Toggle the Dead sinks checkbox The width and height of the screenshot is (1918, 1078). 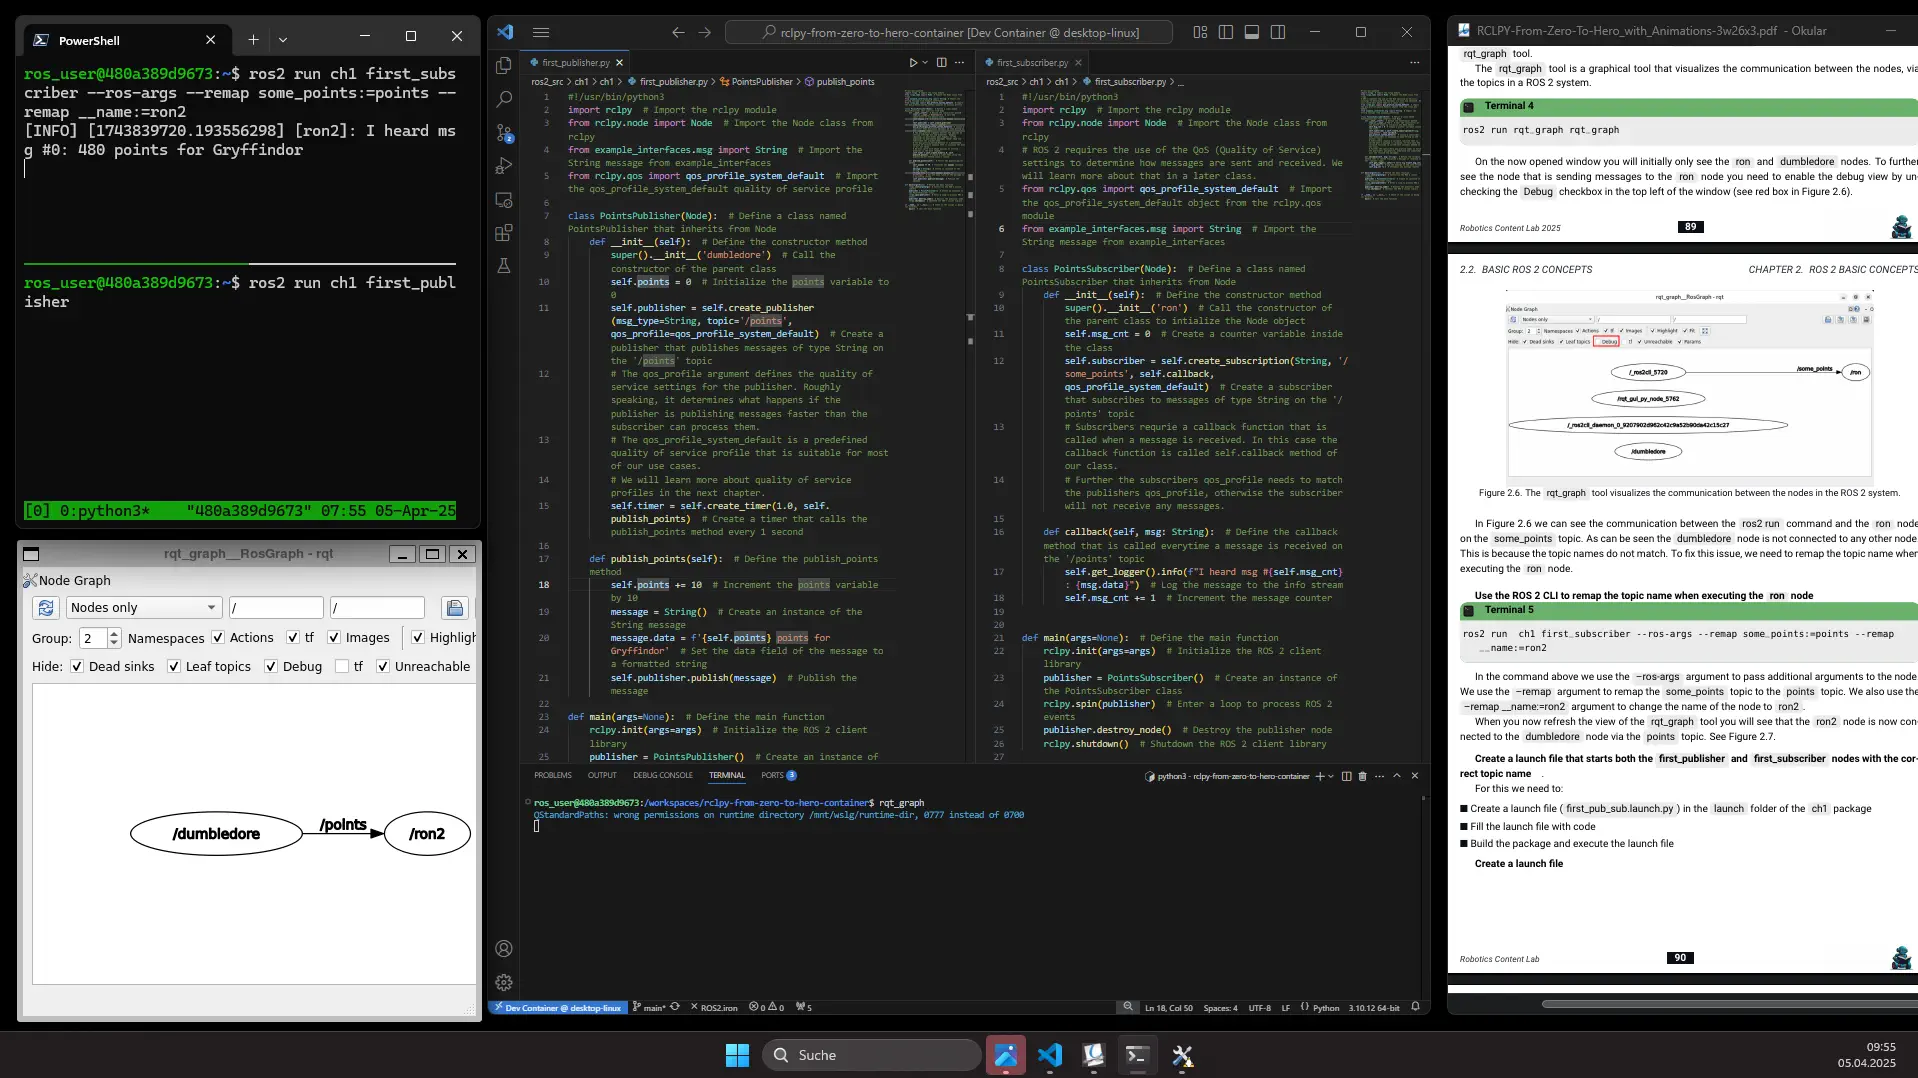pos(77,667)
